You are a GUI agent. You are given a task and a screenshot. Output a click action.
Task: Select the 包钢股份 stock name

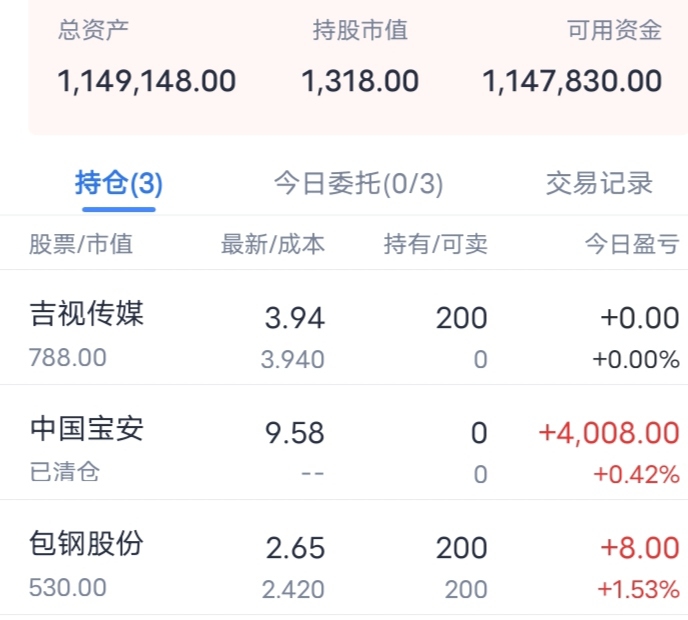(x=87, y=545)
